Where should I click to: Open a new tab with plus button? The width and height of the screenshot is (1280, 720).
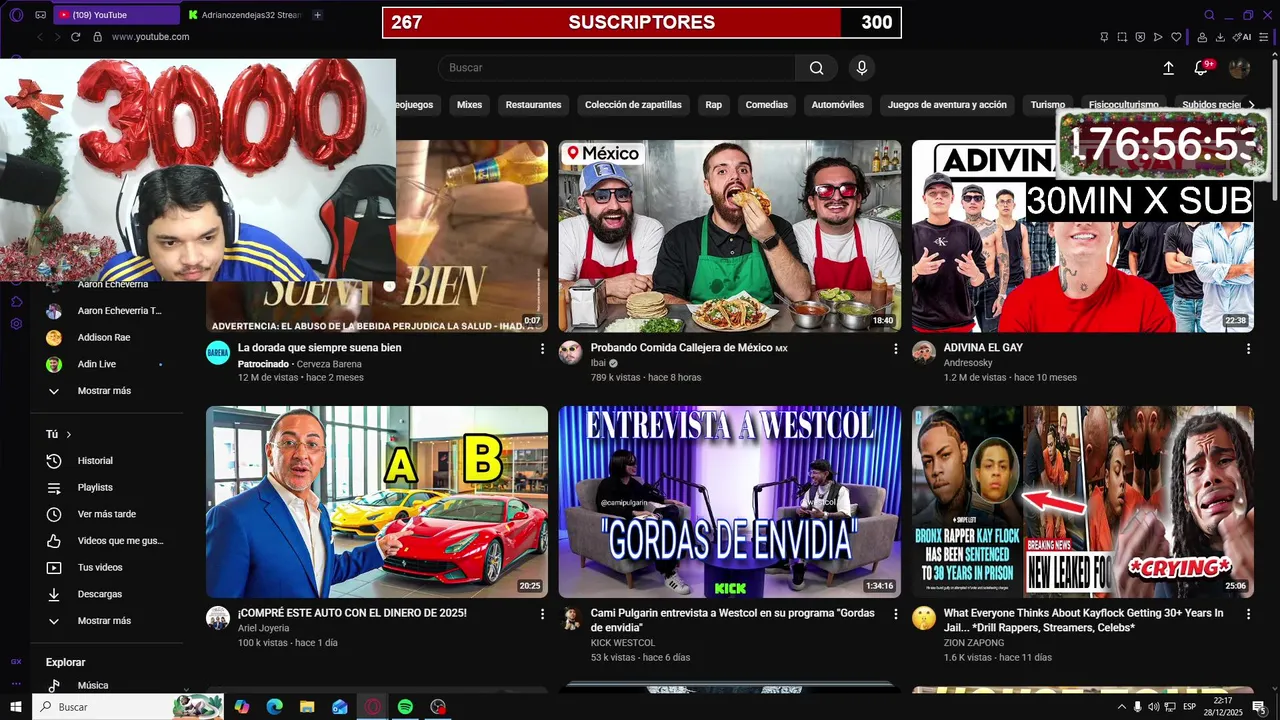tap(317, 15)
